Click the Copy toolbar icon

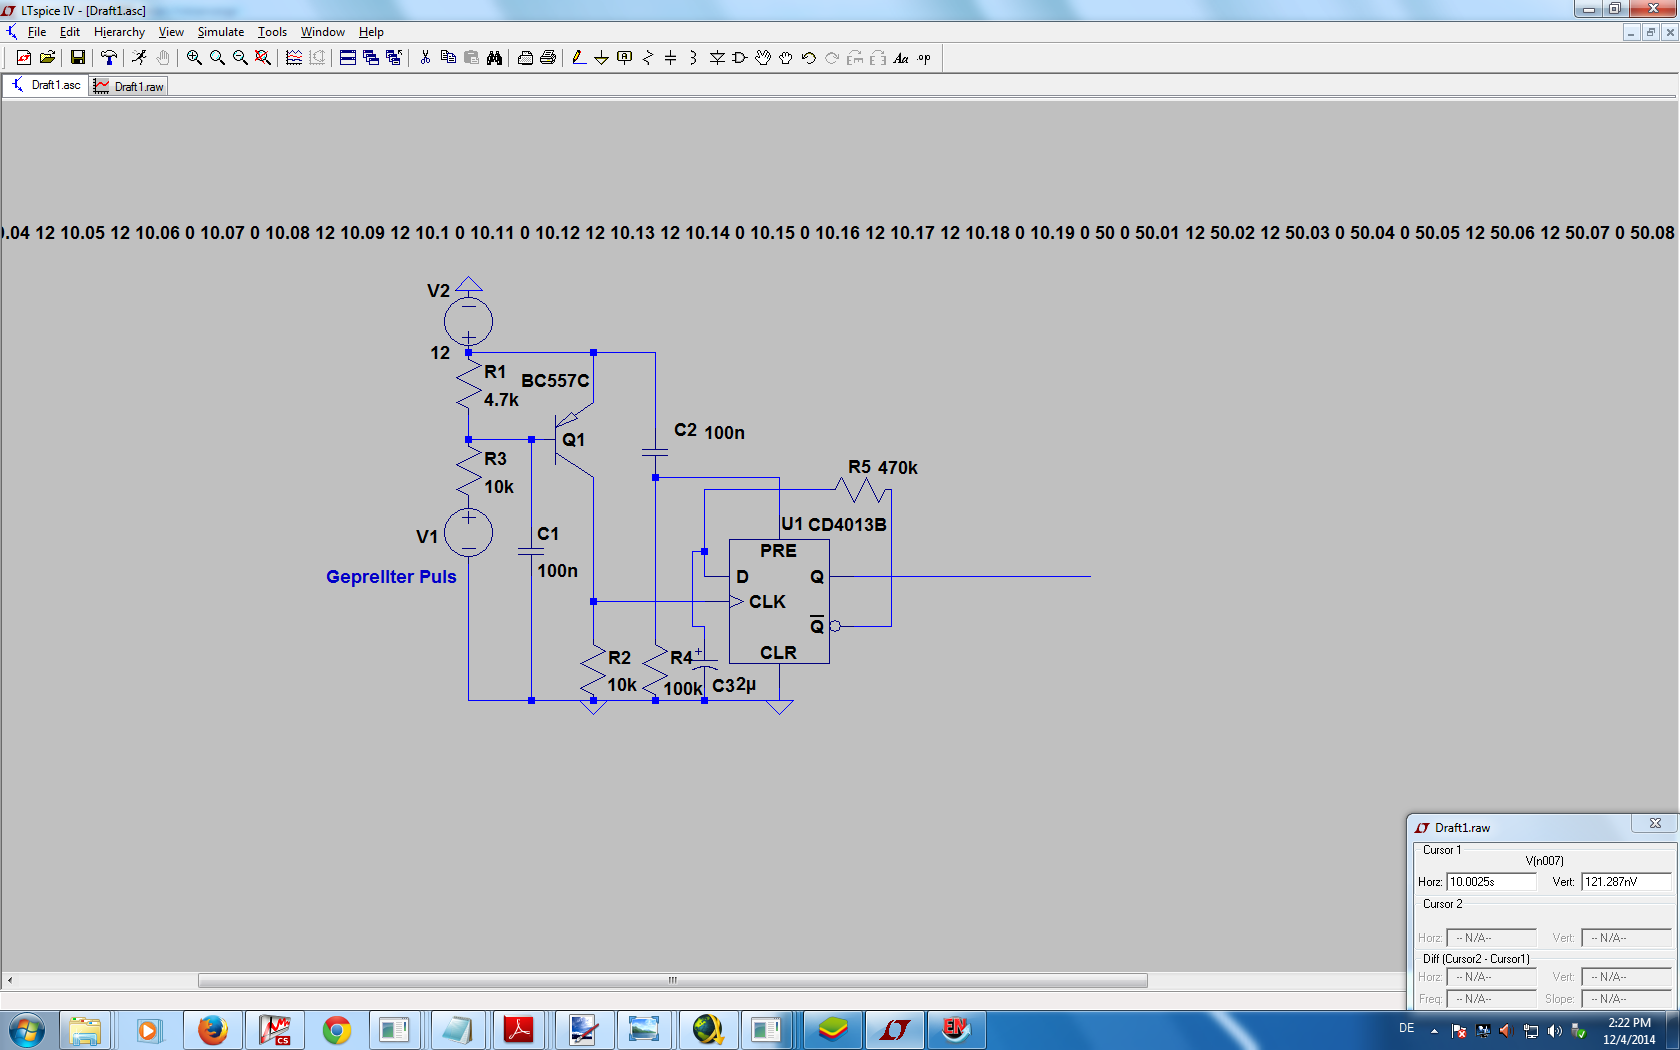(x=448, y=58)
